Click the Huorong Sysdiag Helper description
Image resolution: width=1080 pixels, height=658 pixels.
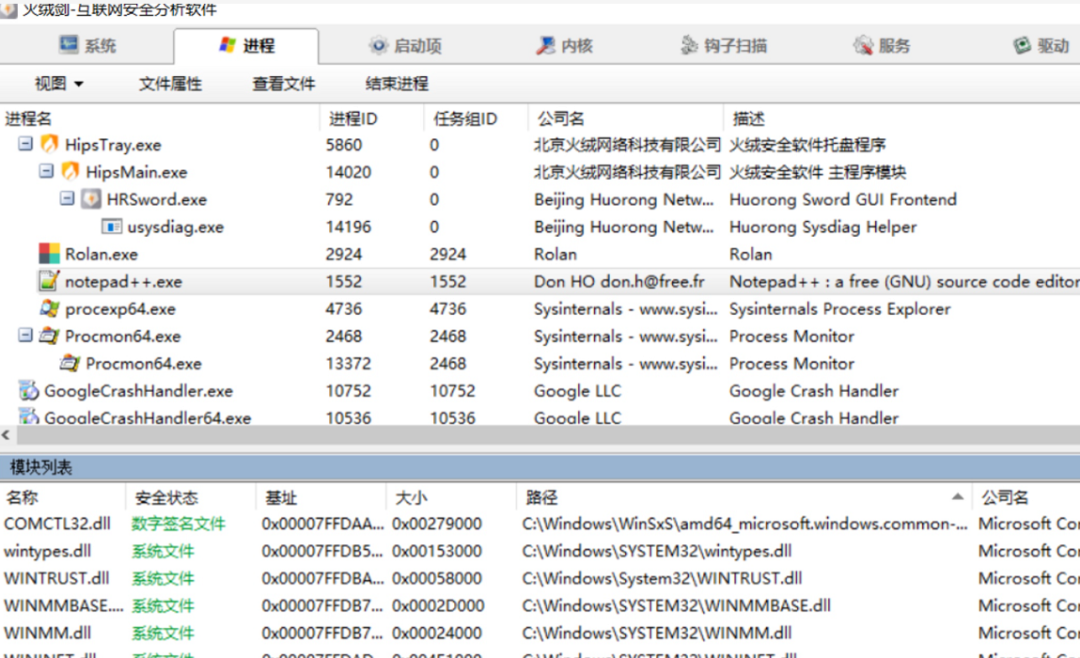click(823, 227)
